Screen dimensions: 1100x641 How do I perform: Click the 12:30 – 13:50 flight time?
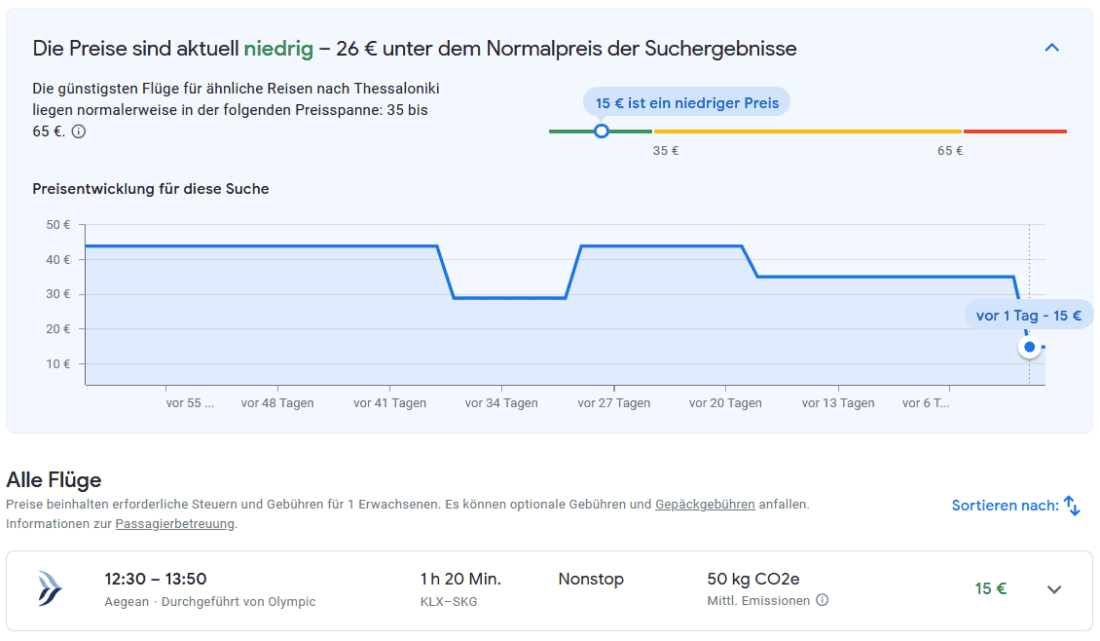pos(155,579)
